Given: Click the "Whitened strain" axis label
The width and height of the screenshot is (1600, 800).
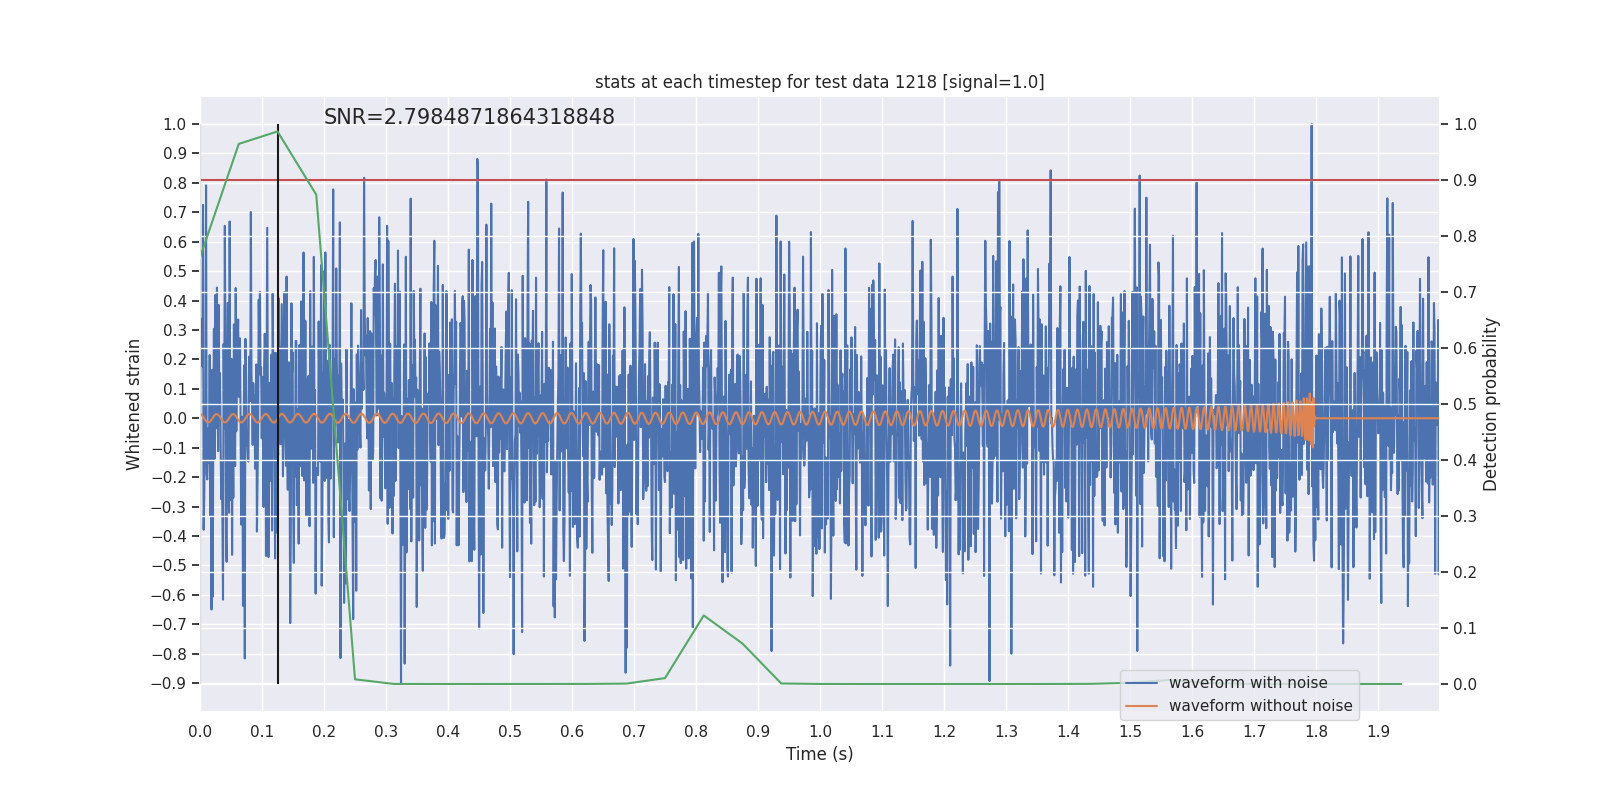Looking at the screenshot, I should pos(134,404).
